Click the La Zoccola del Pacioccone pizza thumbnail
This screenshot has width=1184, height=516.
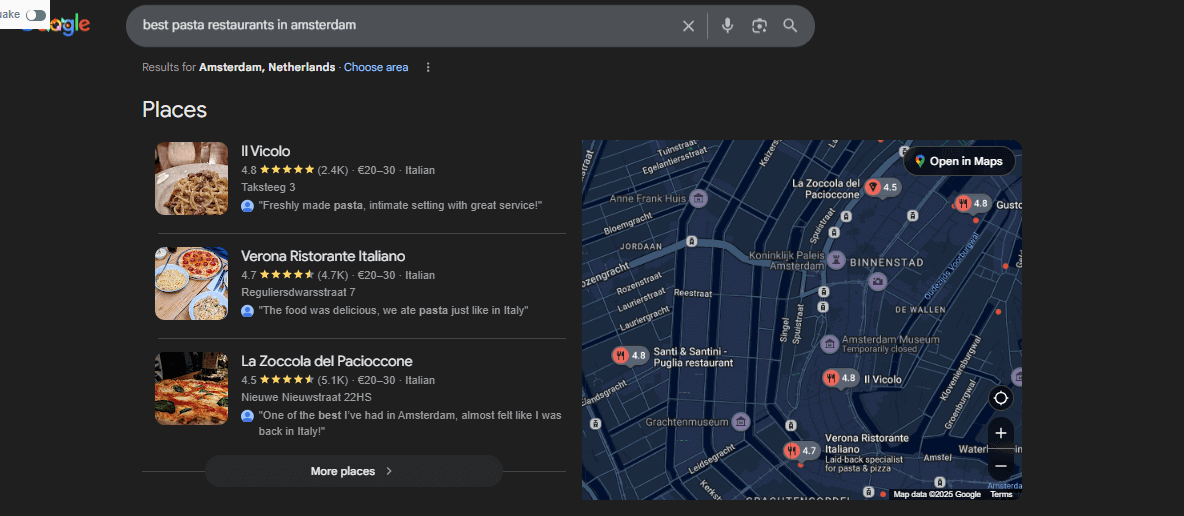[x=191, y=388]
